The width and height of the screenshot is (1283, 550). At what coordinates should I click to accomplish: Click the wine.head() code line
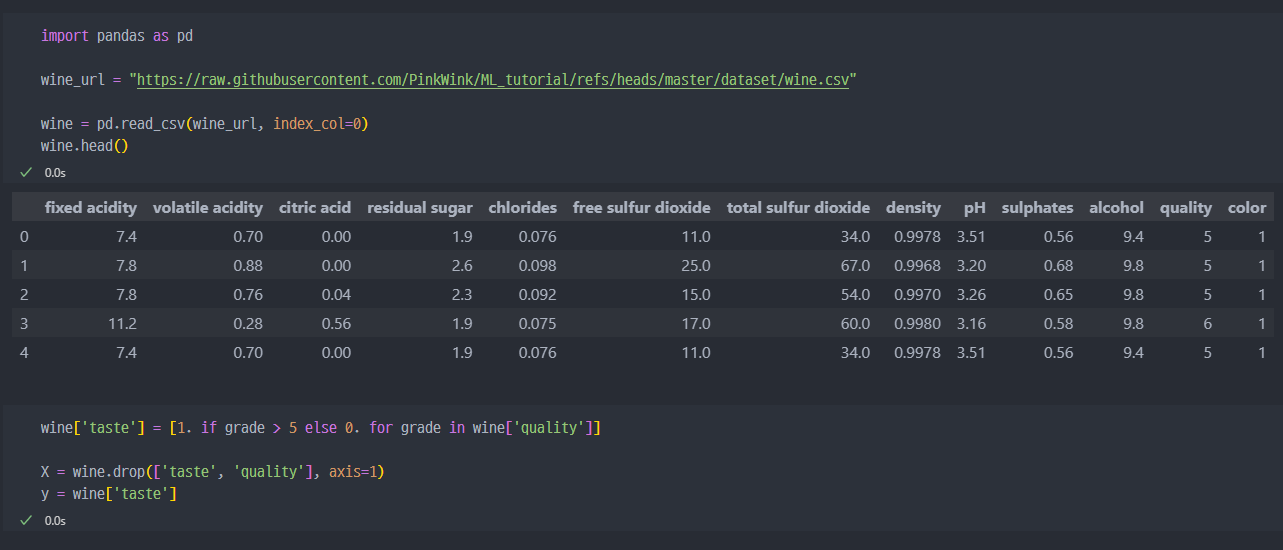click(85, 145)
